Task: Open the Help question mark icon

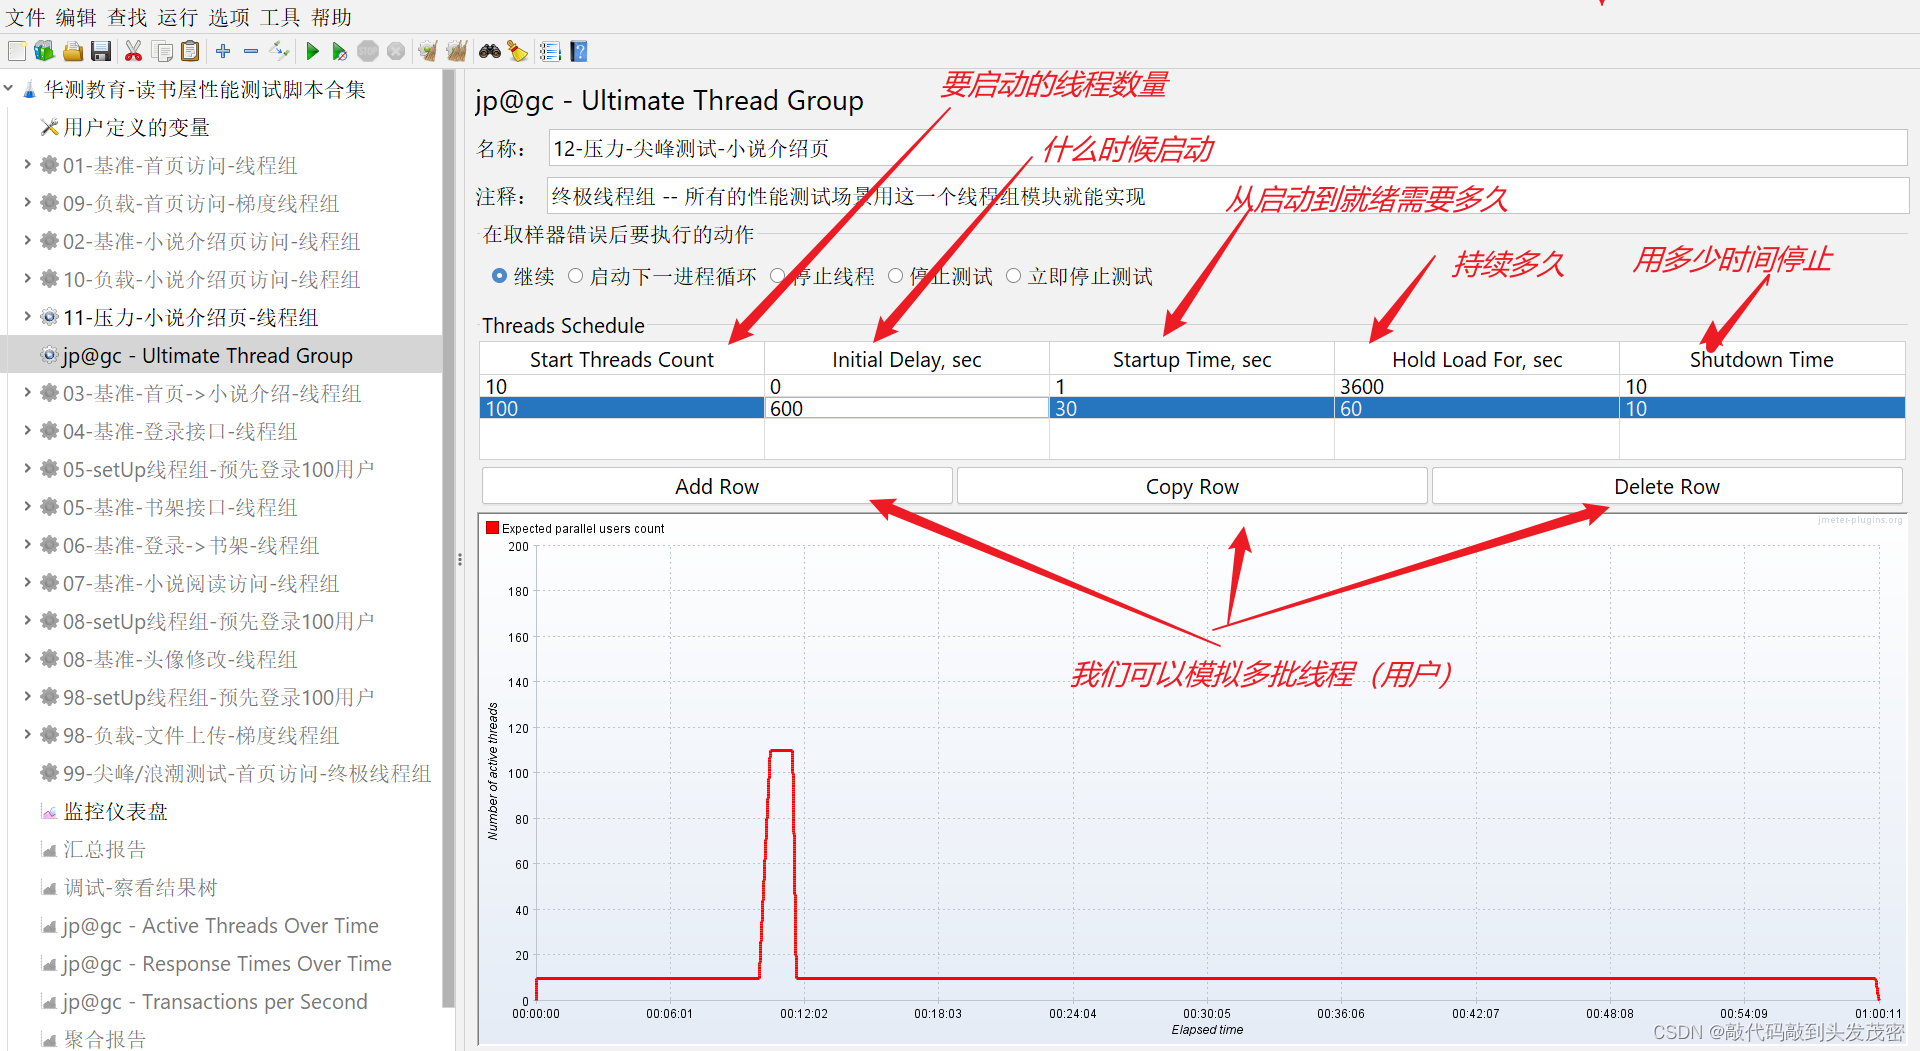Action: 579,51
